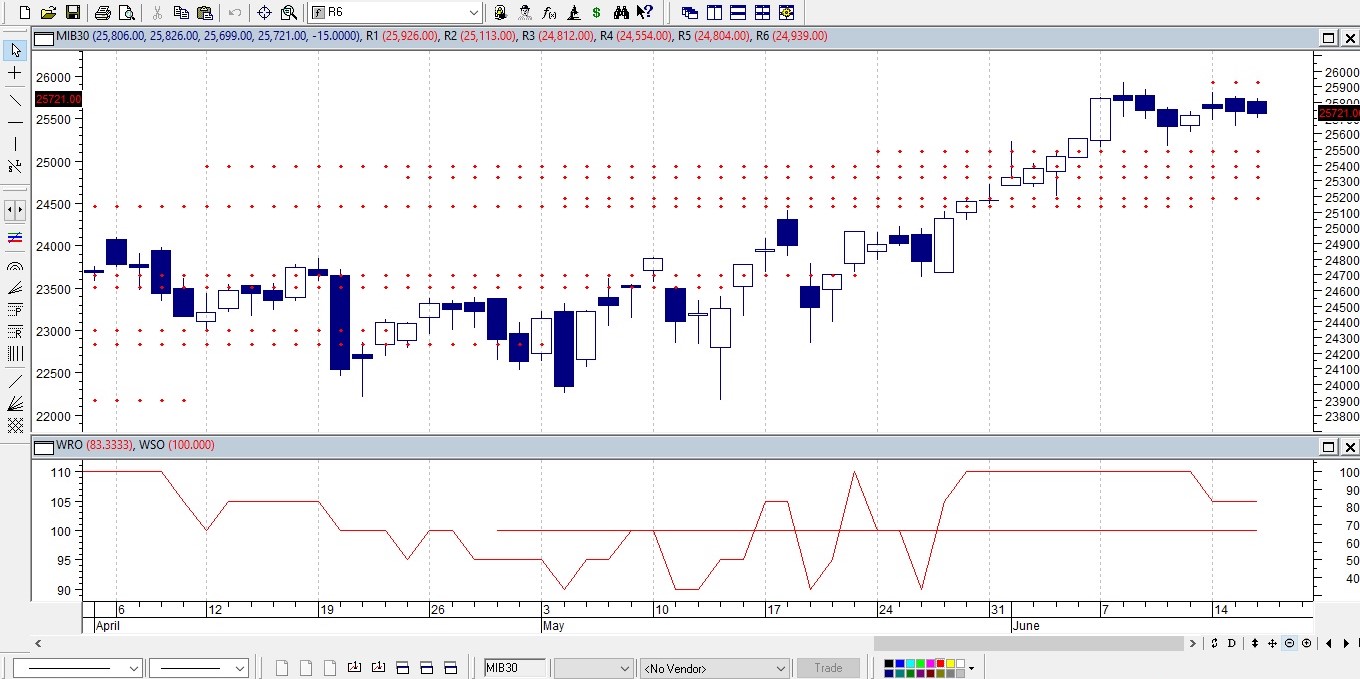The height and width of the screenshot is (679, 1360).
Task: Maximize the WRO indicator pane
Action: pos(1328,447)
